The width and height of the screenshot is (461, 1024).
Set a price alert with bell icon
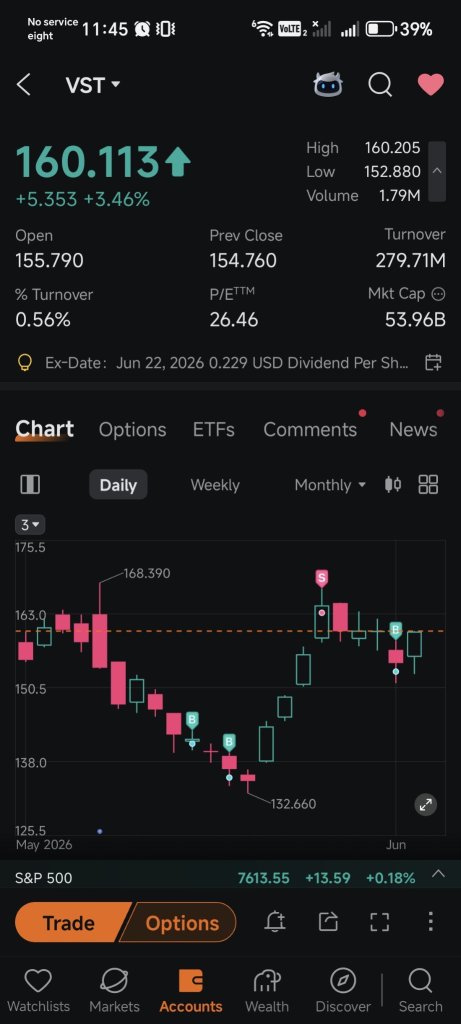point(275,922)
